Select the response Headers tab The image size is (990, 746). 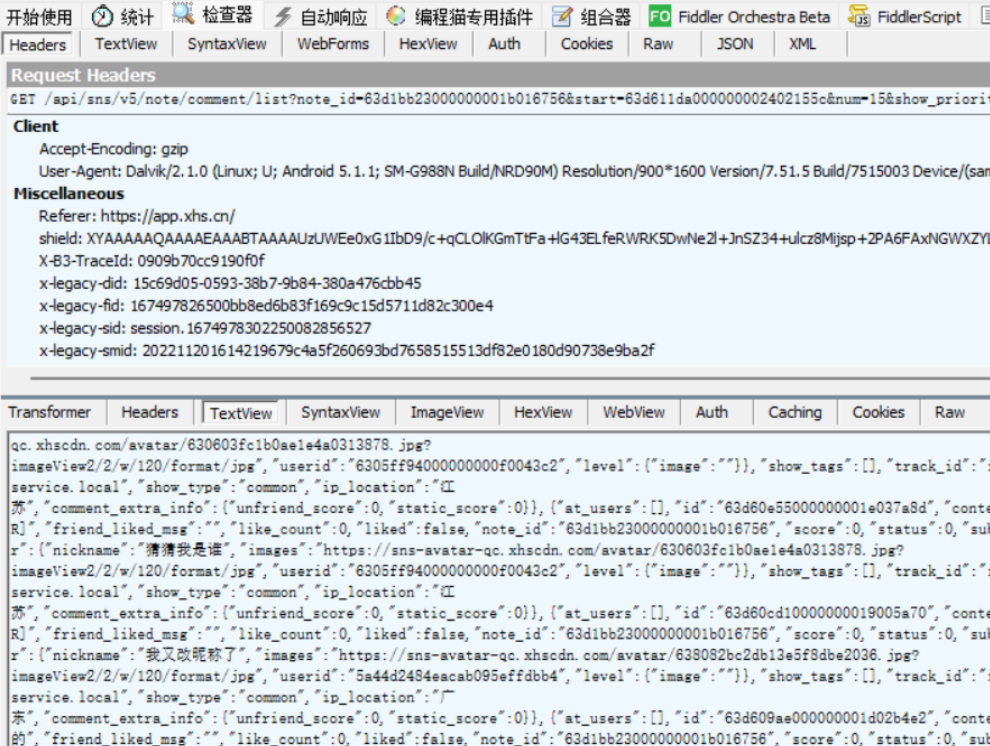click(150, 412)
